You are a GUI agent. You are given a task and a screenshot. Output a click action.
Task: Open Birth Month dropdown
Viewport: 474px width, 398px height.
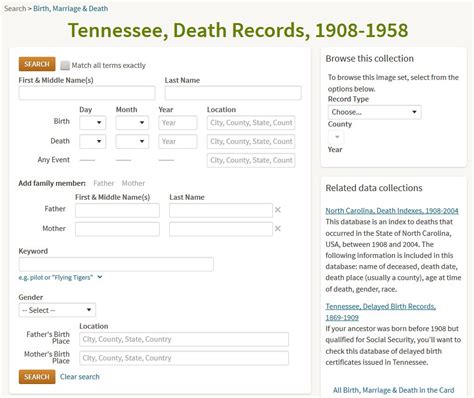(132, 123)
